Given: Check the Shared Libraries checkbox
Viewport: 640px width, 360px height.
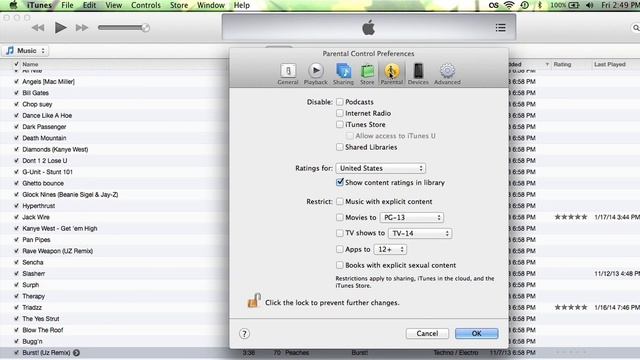Looking at the screenshot, I should [x=339, y=147].
